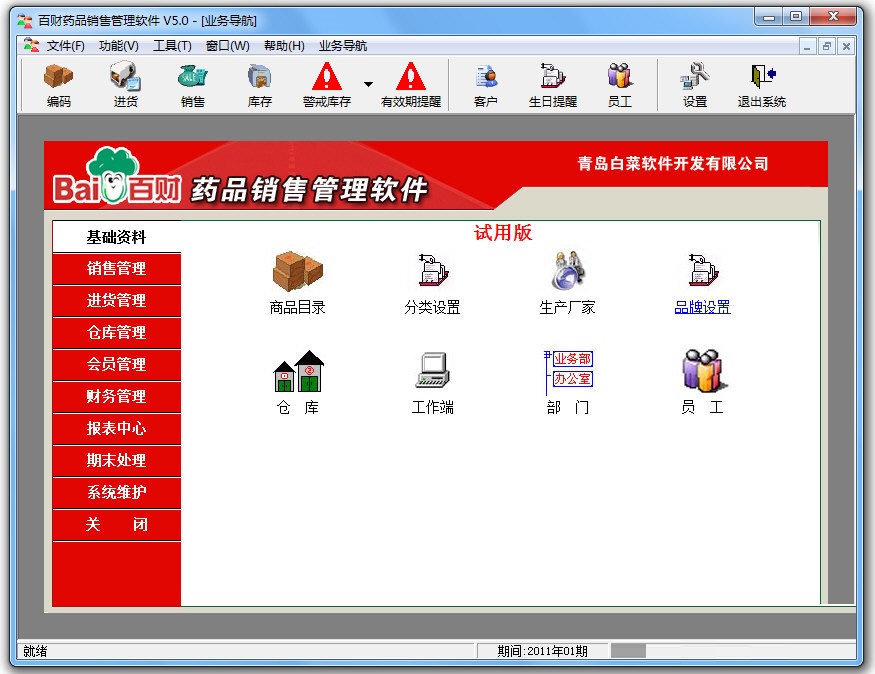Click the 期间:2011年01期 status text
The height and width of the screenshot is (674, 875).
(542, 651)
